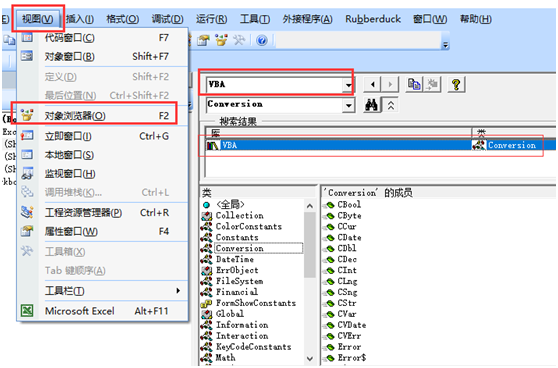This screenshot has width=558, height=368.
Task: Open 监视窗口(H) from the menu
Action: pos(102,174)
